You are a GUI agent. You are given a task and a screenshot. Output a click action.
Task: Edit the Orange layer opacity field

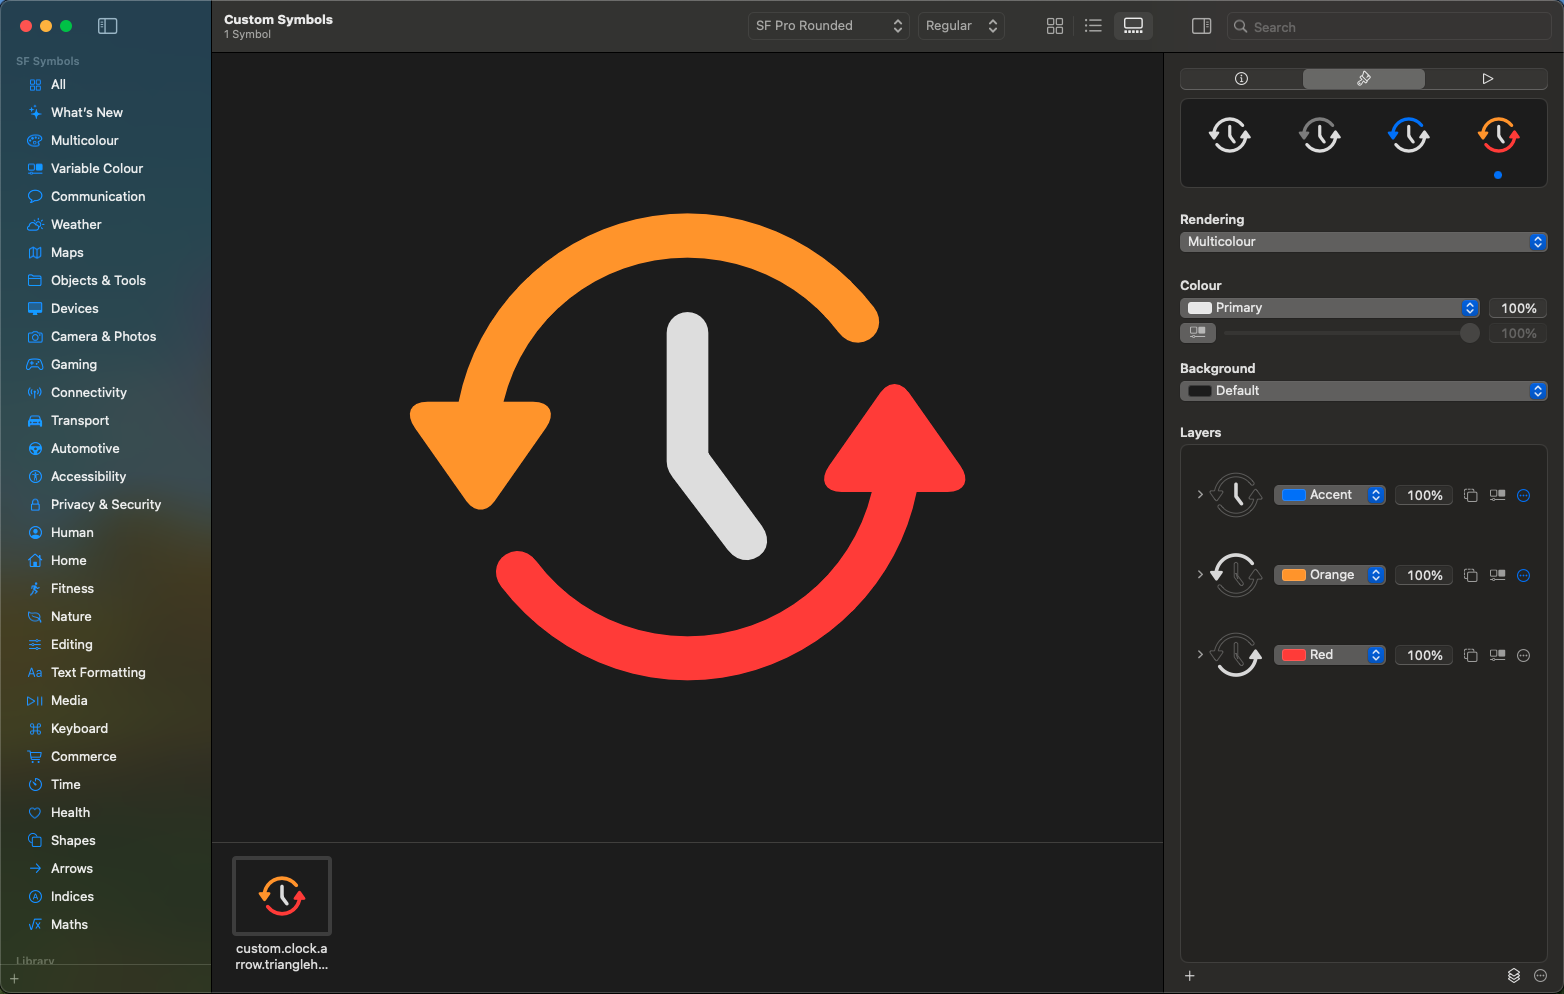[1424, 575]
